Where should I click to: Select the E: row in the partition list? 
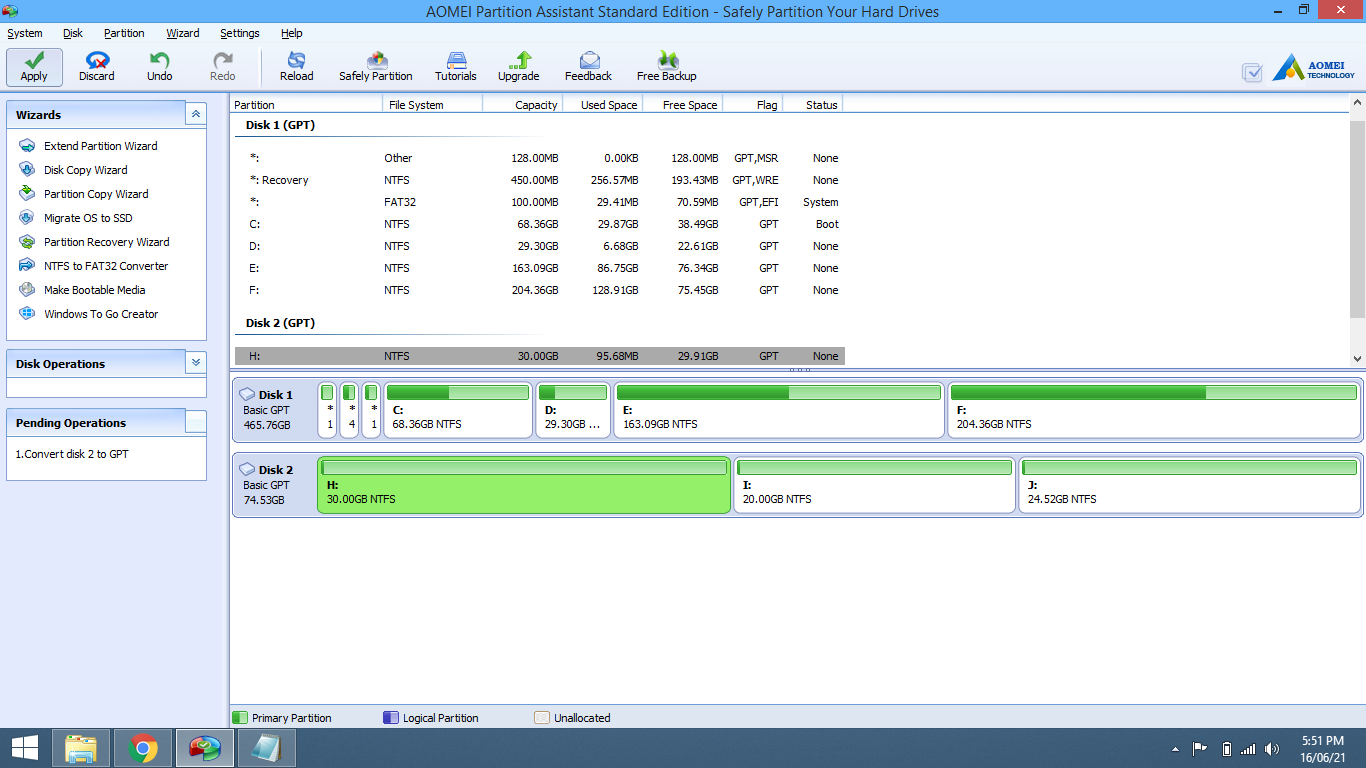pos(540,268)
